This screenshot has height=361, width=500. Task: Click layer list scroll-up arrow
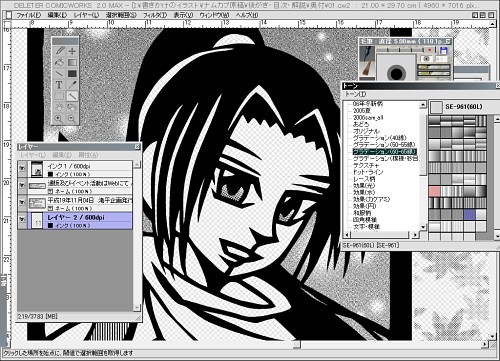pyautogui.click(x=137, y=164)
